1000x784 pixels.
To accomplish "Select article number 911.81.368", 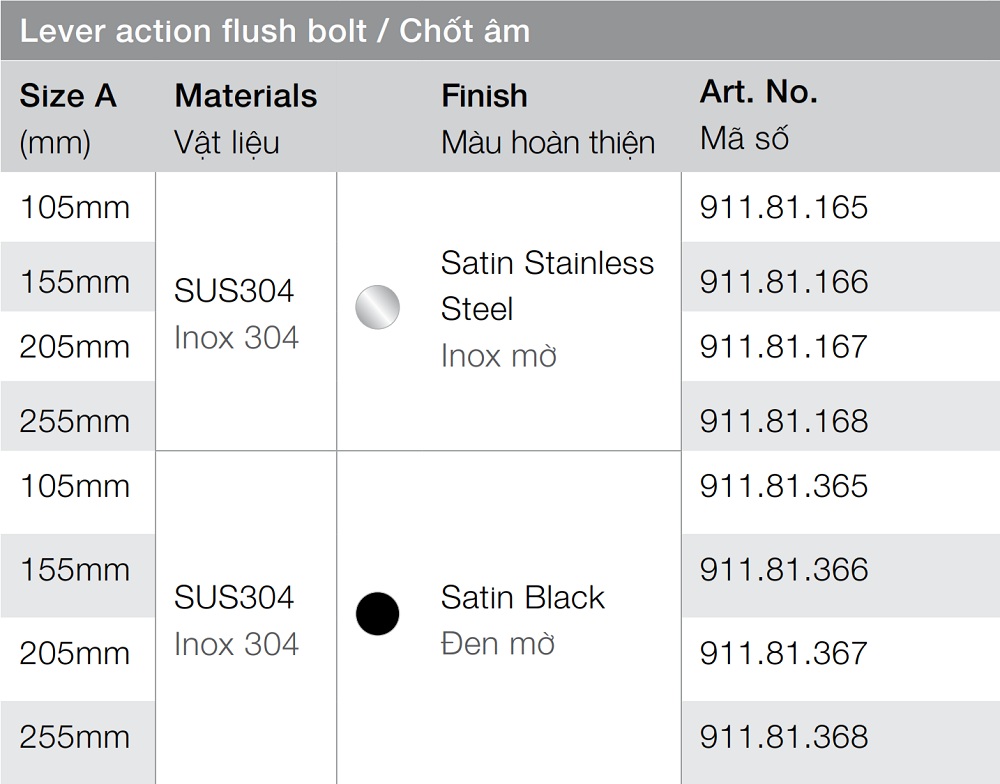I will click(x=783, y=737).
